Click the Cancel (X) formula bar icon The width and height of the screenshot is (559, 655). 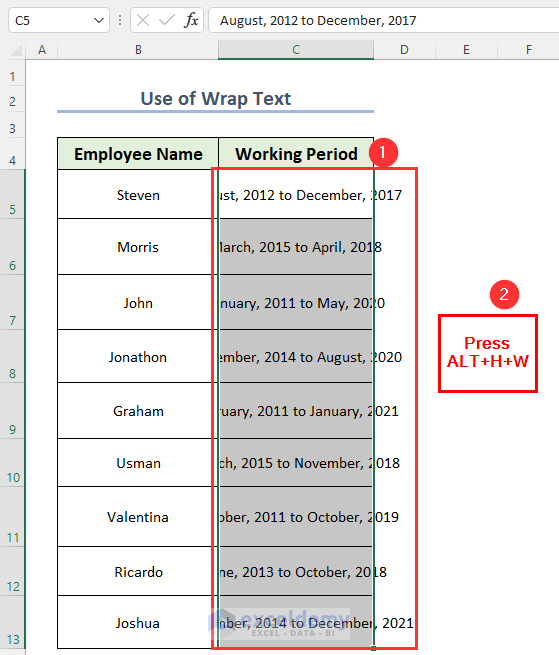[143, 20]
